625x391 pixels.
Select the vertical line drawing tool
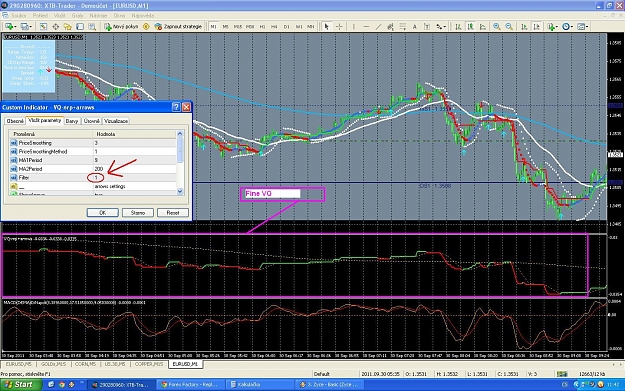click(x=354, y=27)
